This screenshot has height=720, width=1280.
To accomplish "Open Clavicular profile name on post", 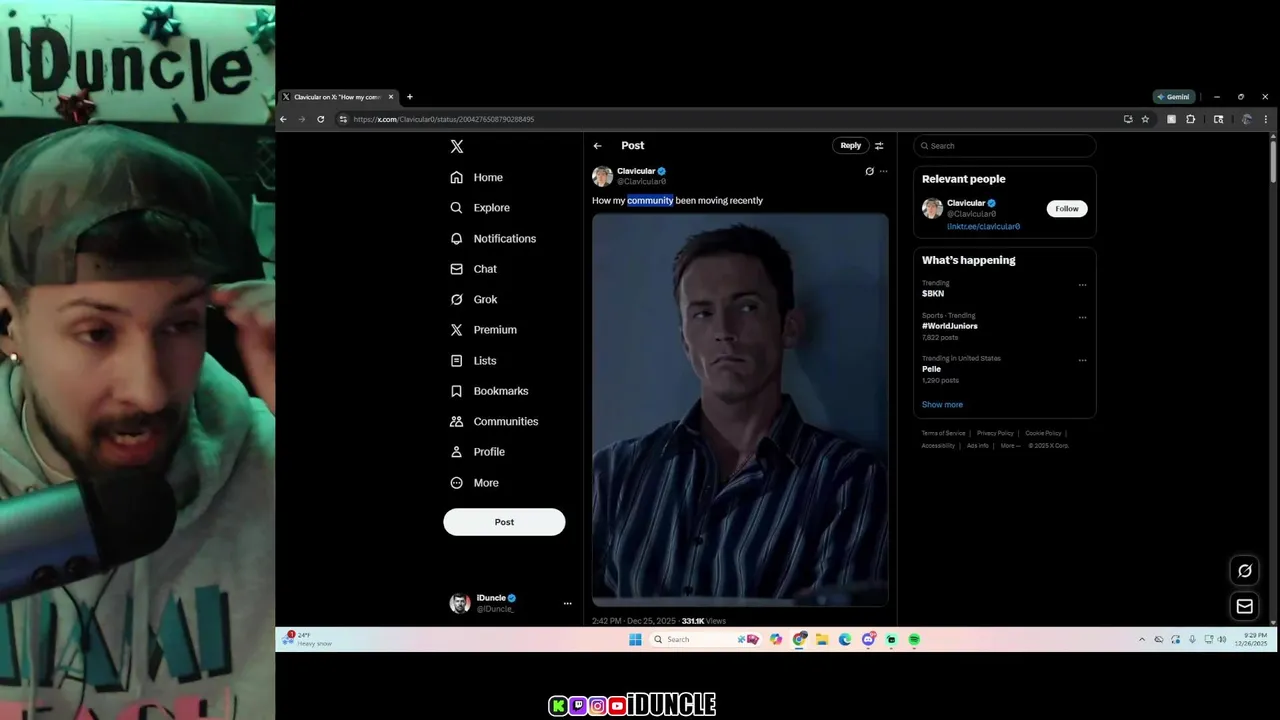I will point(636,171).
